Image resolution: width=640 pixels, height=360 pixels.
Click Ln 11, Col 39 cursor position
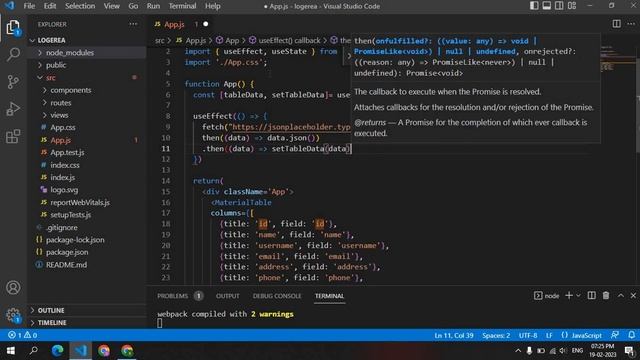[454, 335]
